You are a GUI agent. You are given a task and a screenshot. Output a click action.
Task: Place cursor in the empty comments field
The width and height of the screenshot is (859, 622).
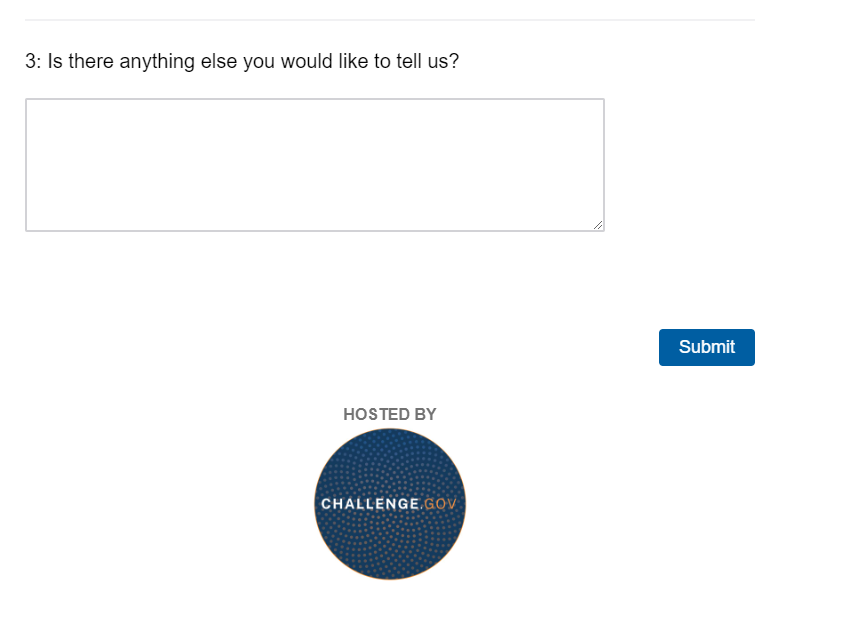pos(315,165)
